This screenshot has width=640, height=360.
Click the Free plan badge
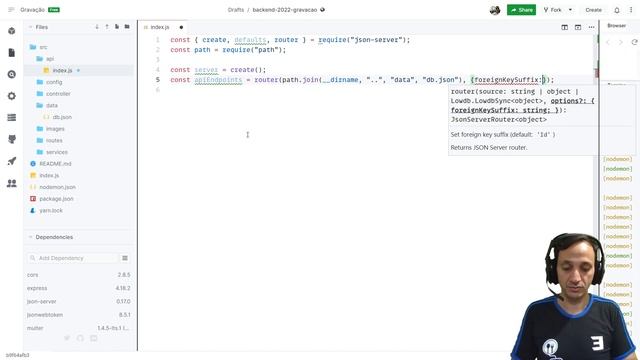(54, 10)
